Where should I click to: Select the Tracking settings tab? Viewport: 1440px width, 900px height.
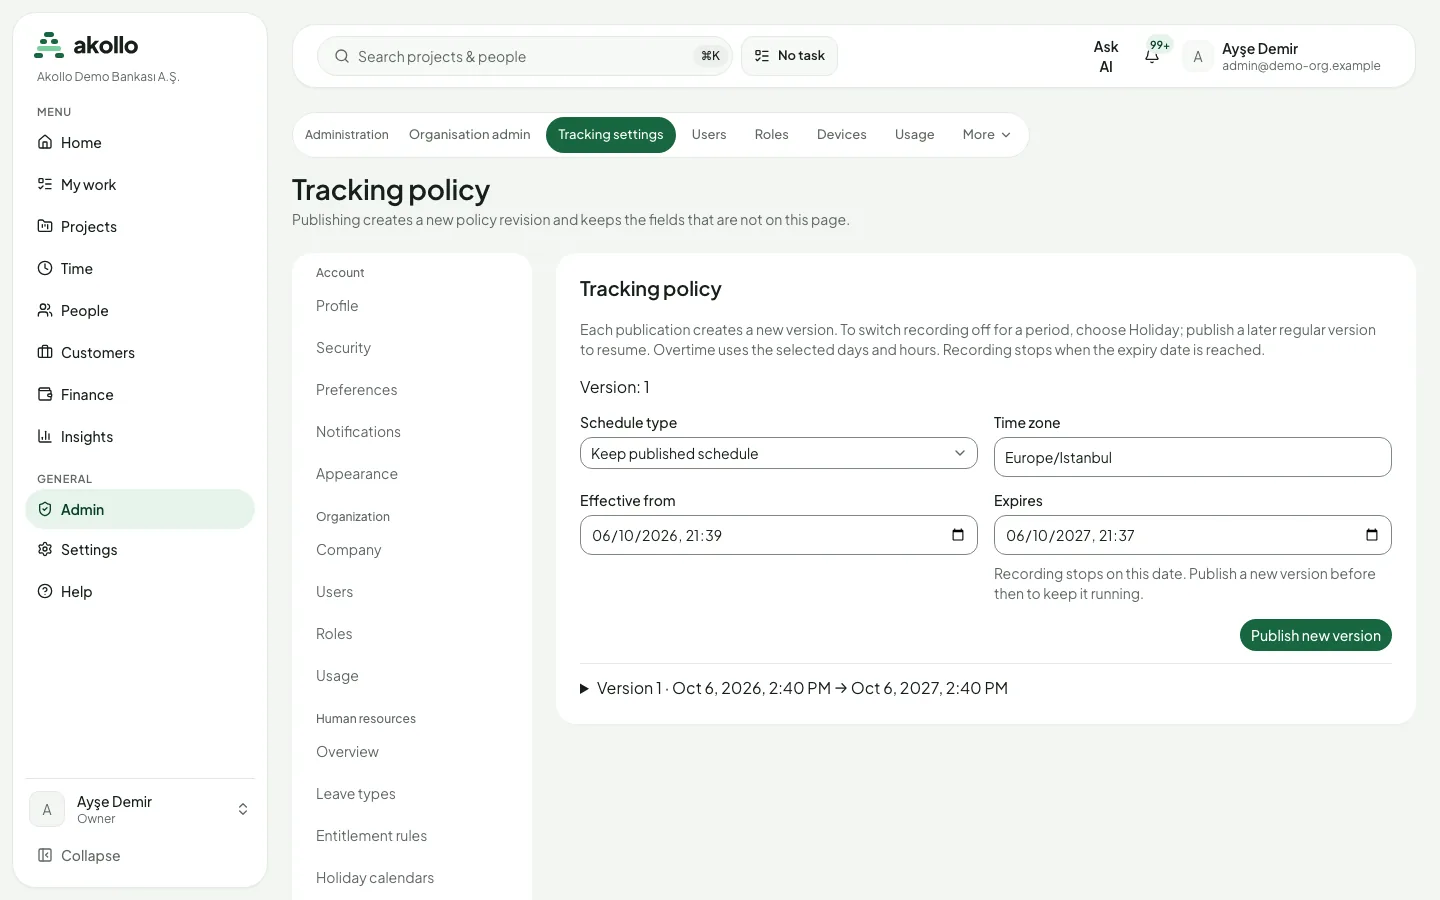point(611,135)
